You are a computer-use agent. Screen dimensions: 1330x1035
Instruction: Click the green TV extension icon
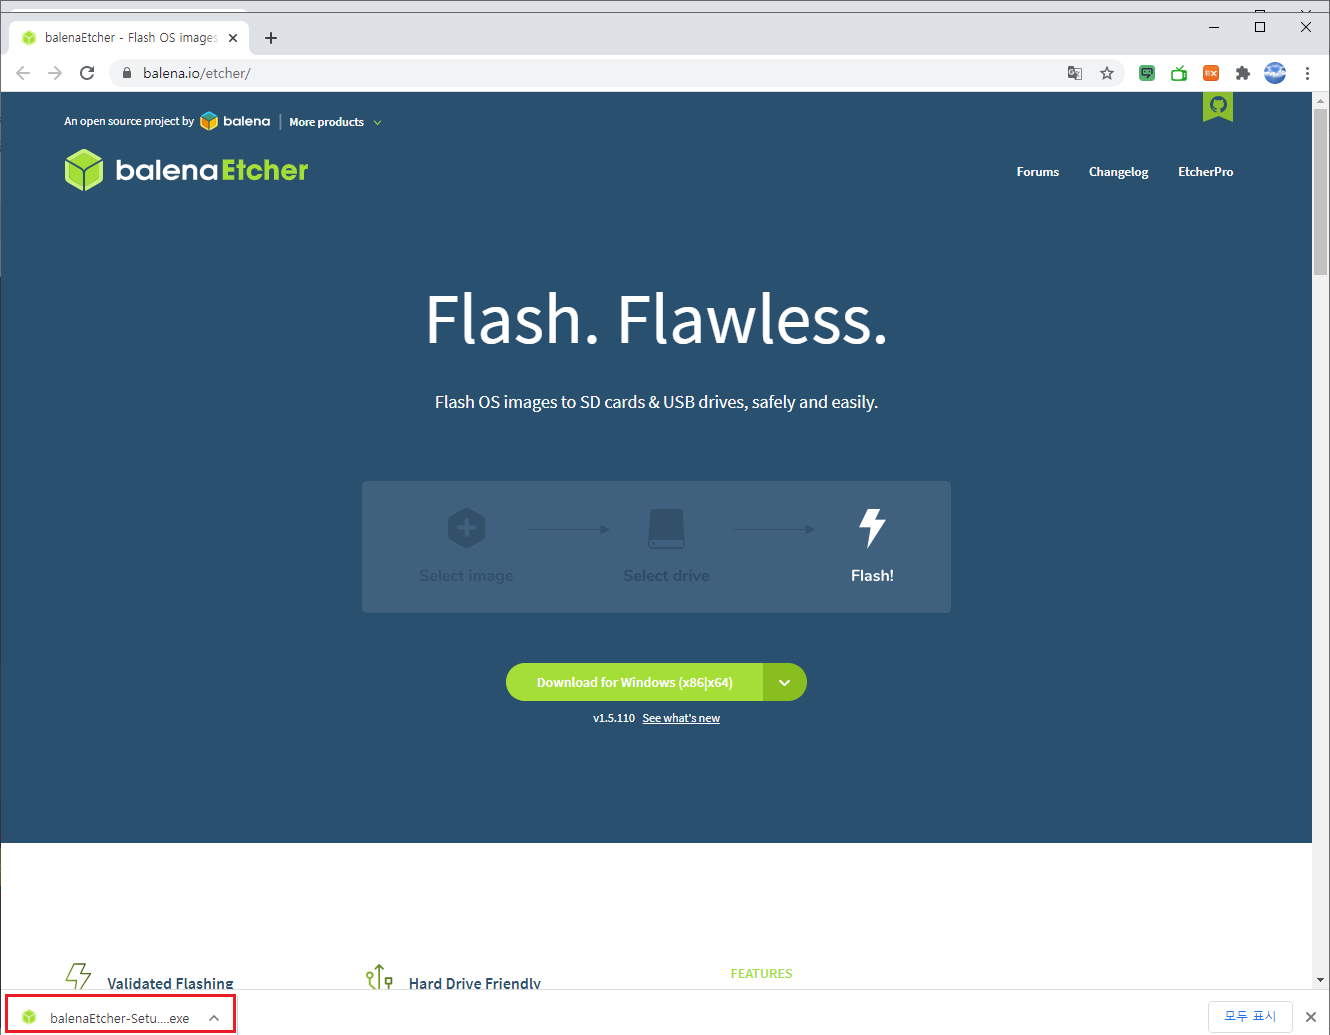[x=1179, y=73]
